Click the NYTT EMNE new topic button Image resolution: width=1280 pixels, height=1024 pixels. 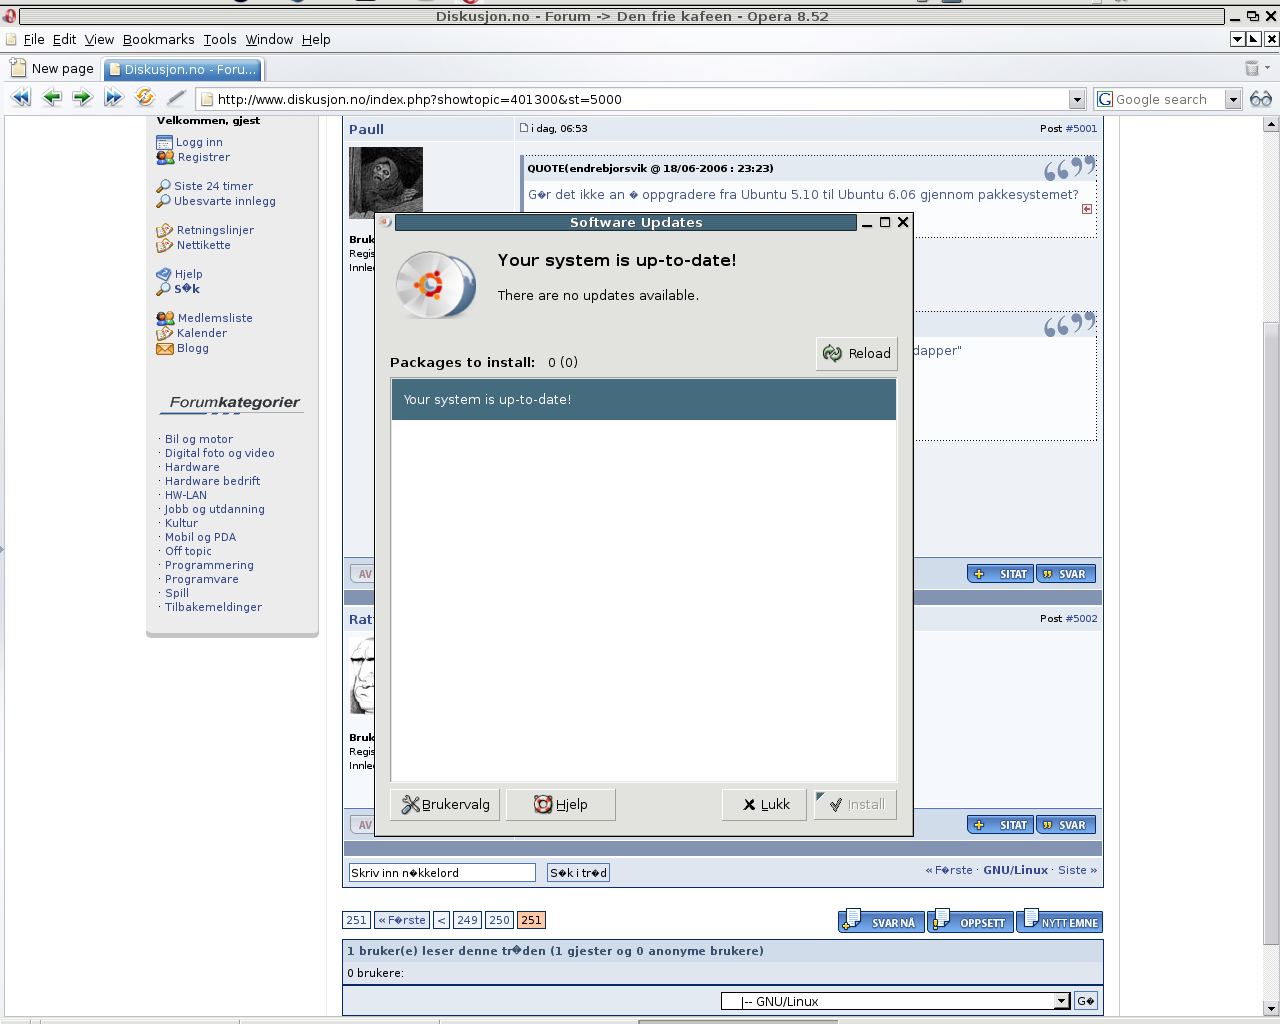(x=1060, y=921)
